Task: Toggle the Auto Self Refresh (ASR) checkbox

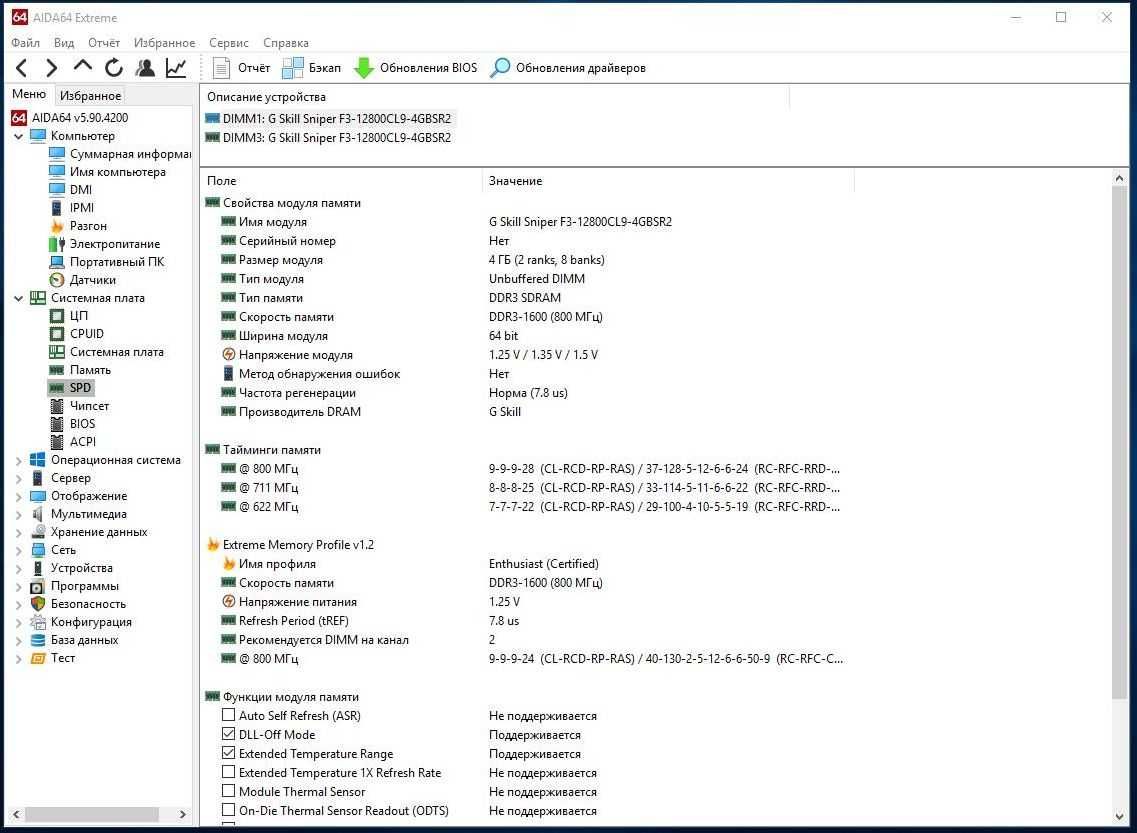Action: tap(228, 715)
